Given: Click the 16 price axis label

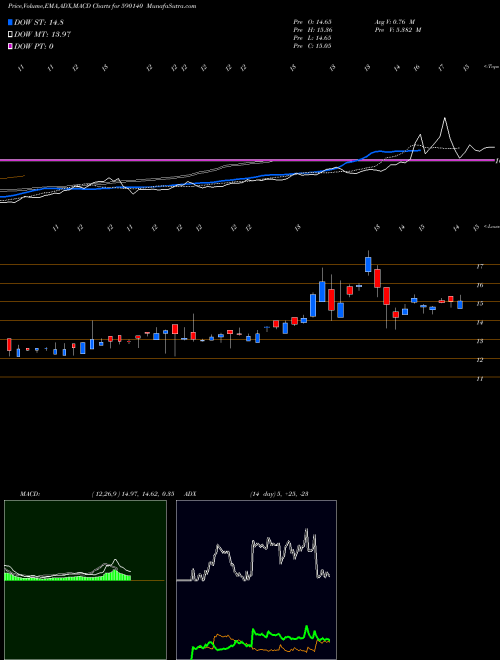Looking at the screenshot, I should tap(479, 285).
